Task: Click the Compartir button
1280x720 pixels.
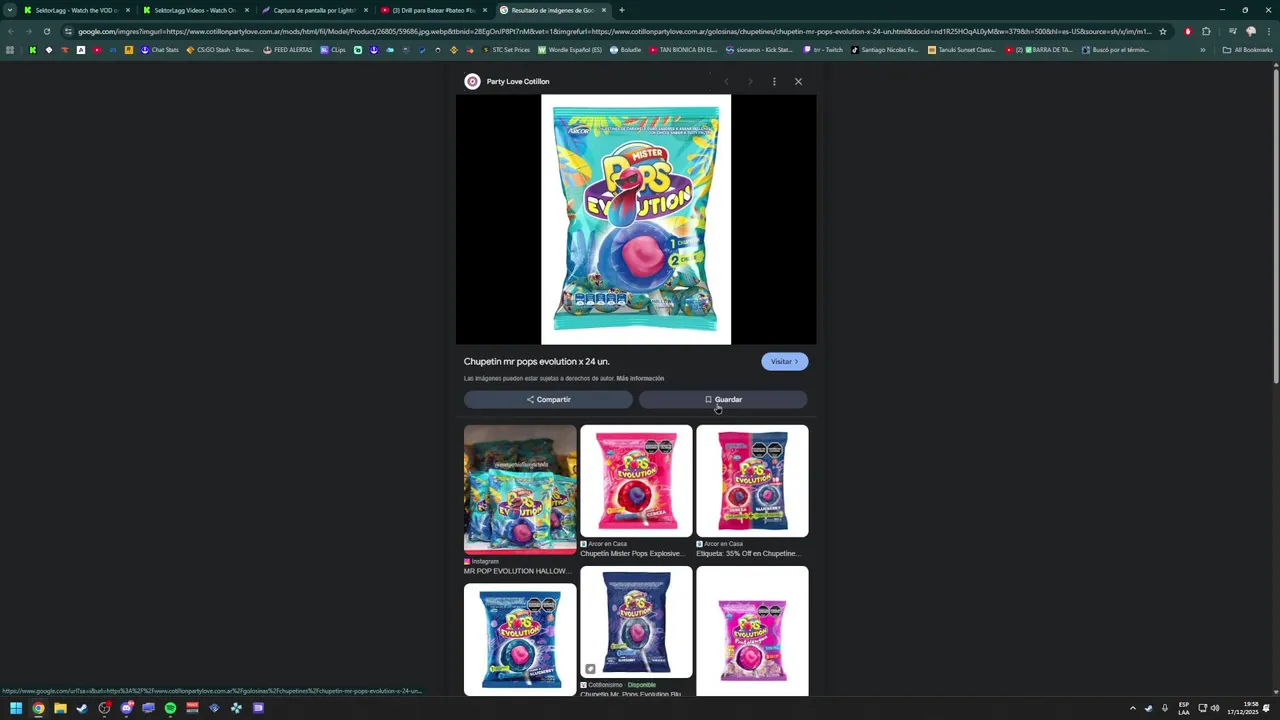Action: 548,399
